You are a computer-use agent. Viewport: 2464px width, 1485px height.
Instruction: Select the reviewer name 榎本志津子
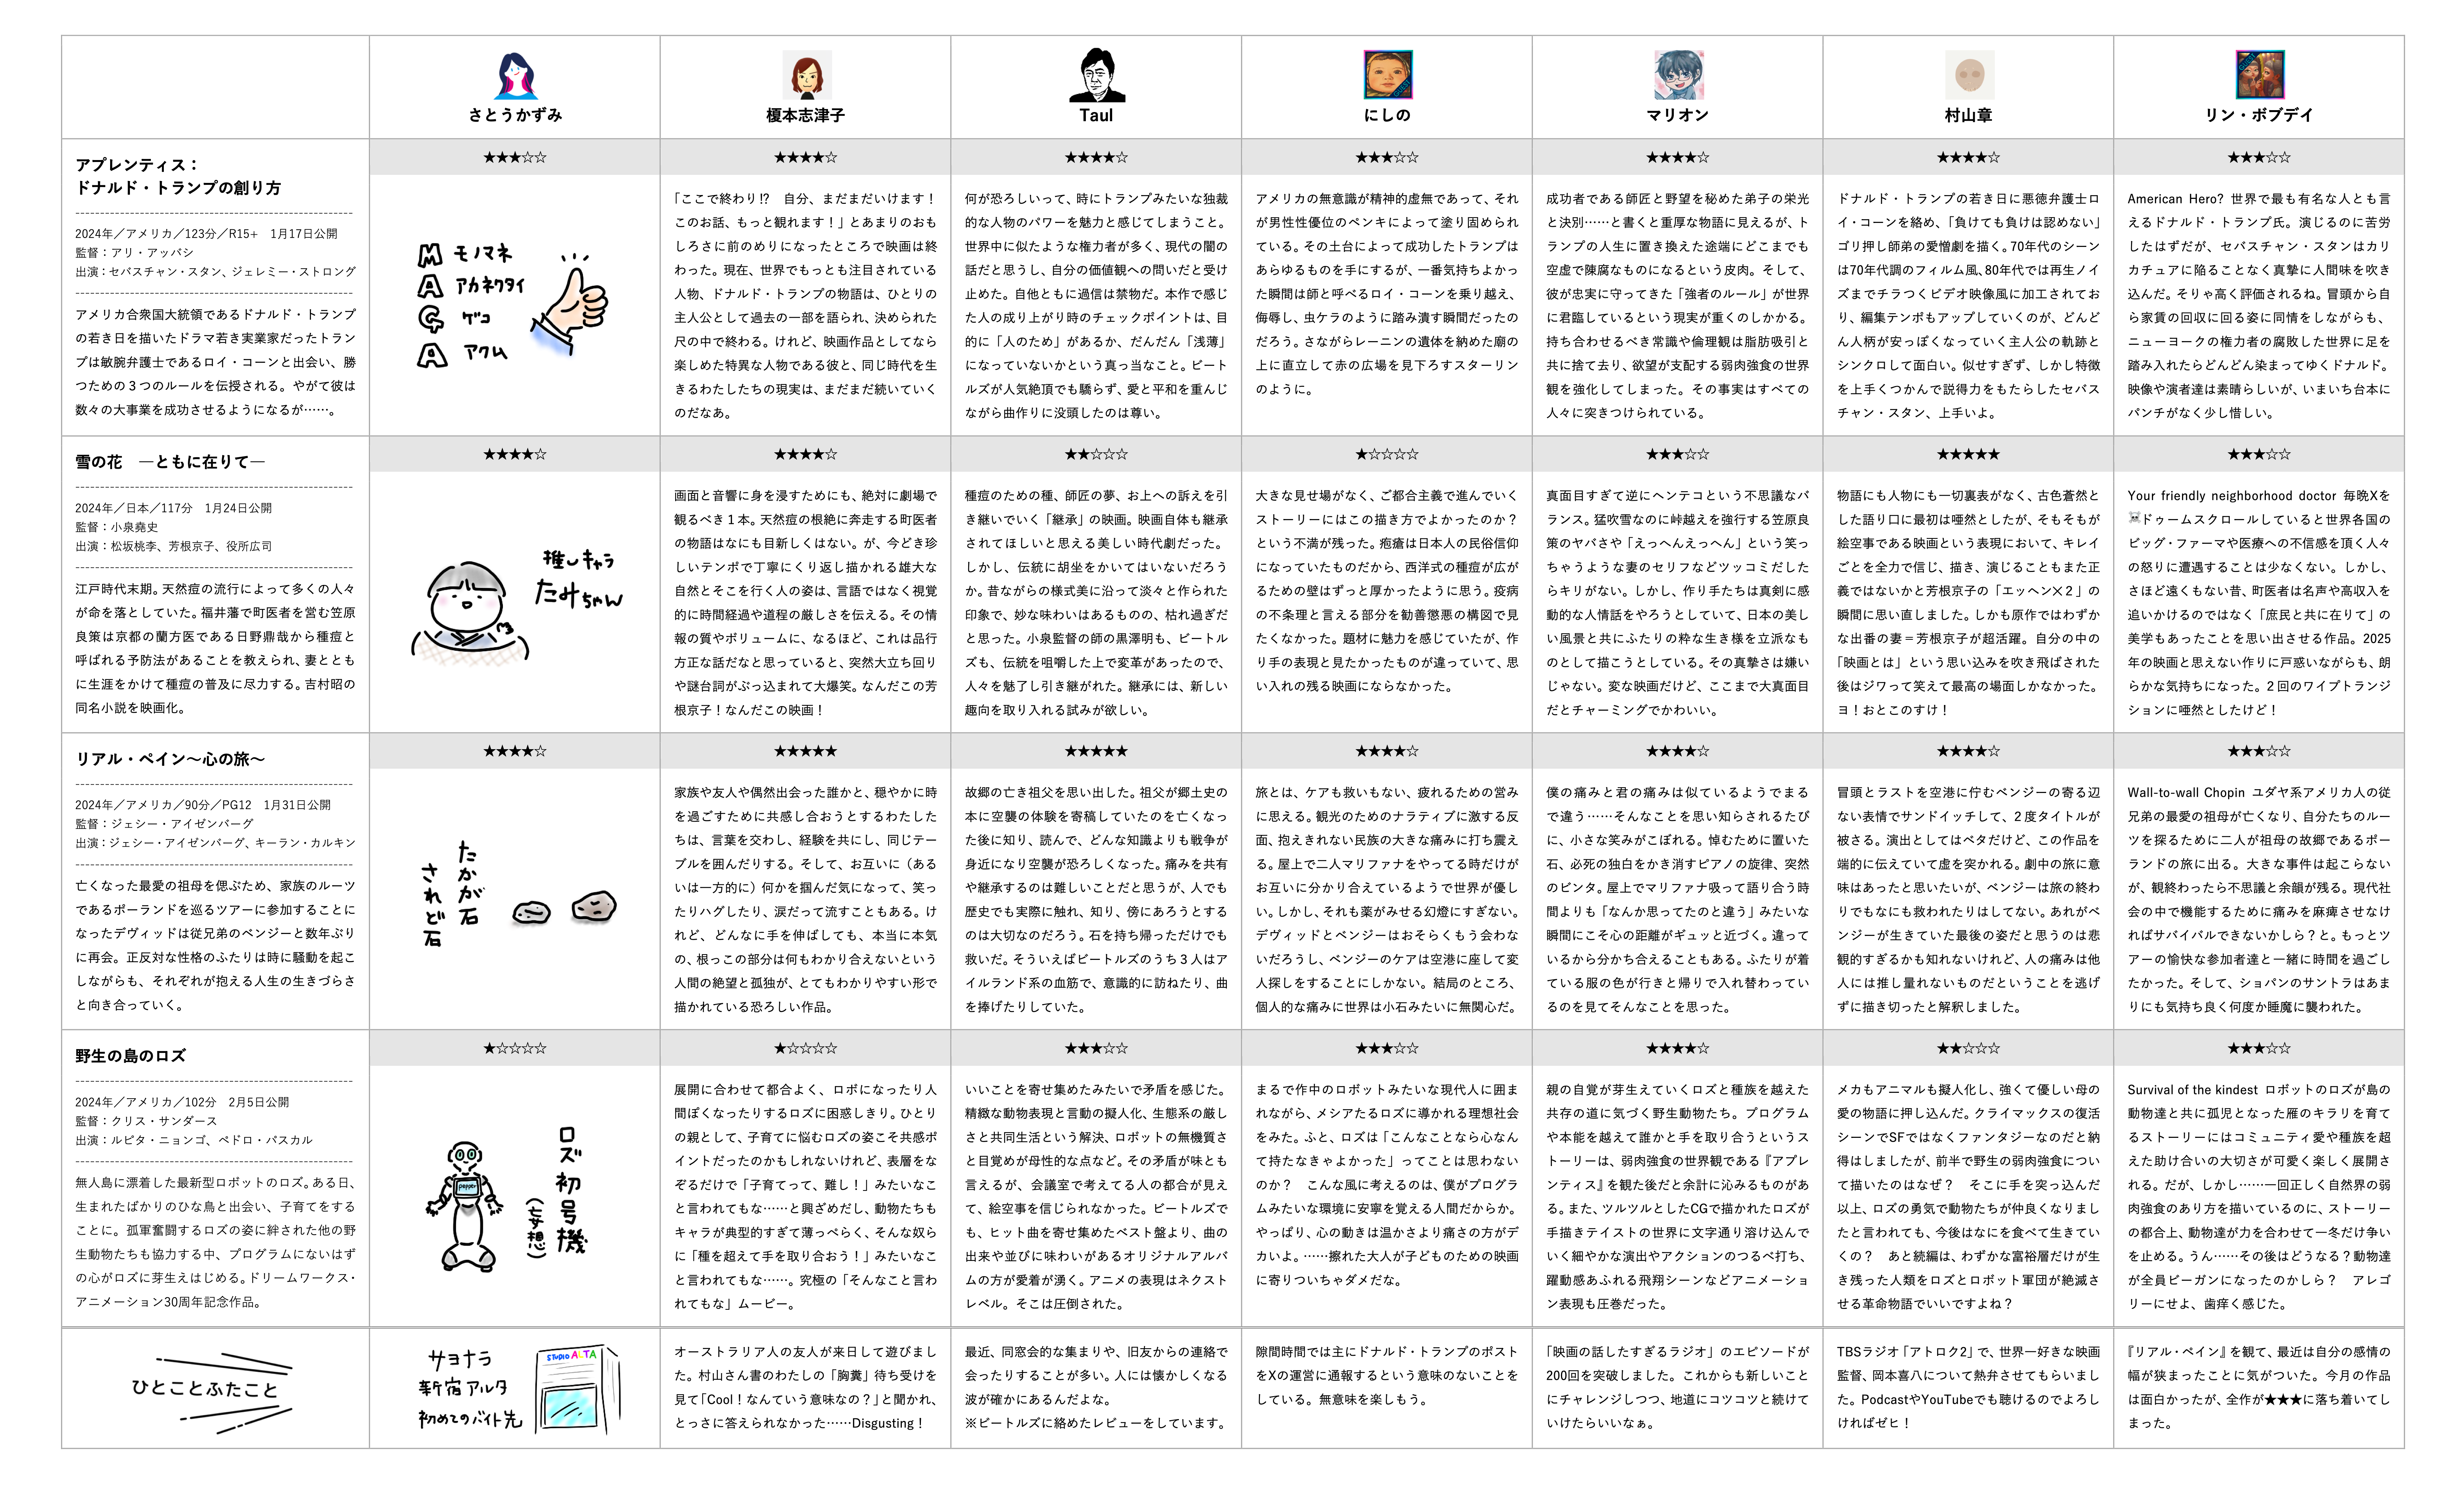click(x=806, y=115)
